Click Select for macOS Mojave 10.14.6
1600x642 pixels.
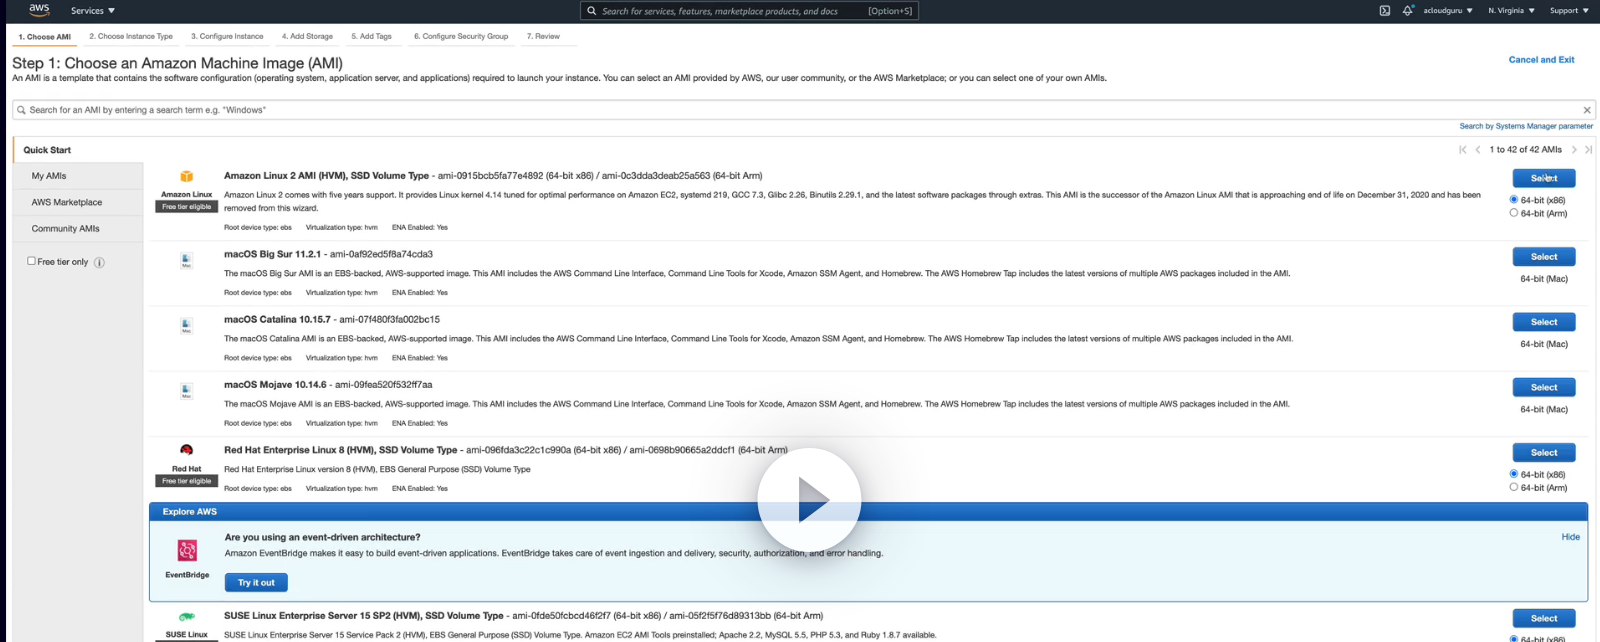pyautogui.click(x=1544, y=387)
